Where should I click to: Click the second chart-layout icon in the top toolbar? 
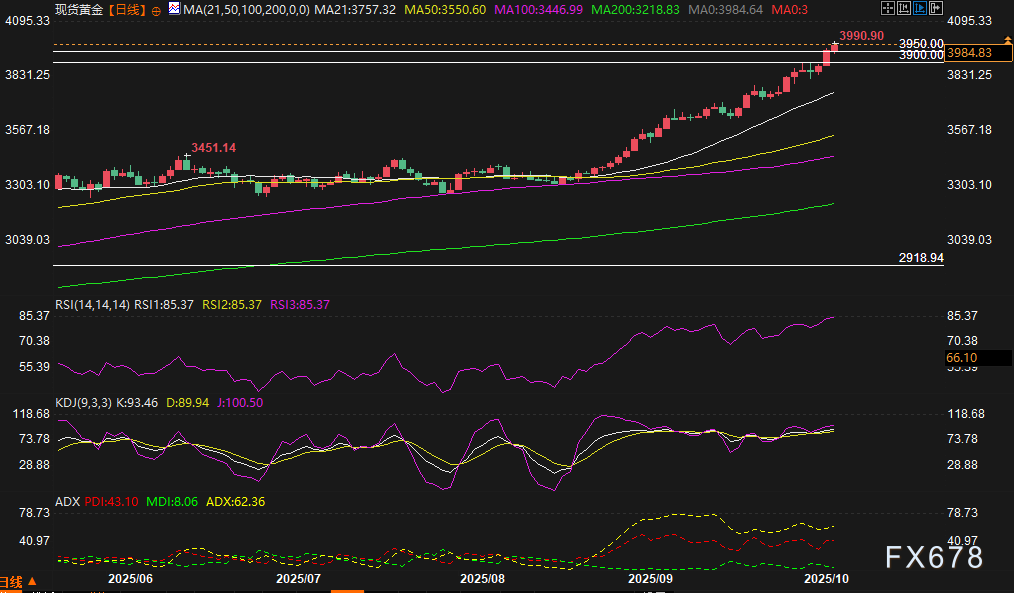pos(905,10)
